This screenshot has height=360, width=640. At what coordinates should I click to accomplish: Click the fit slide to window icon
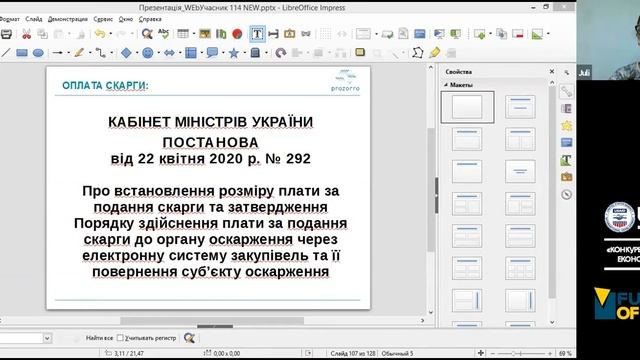[x=481, y=353]
